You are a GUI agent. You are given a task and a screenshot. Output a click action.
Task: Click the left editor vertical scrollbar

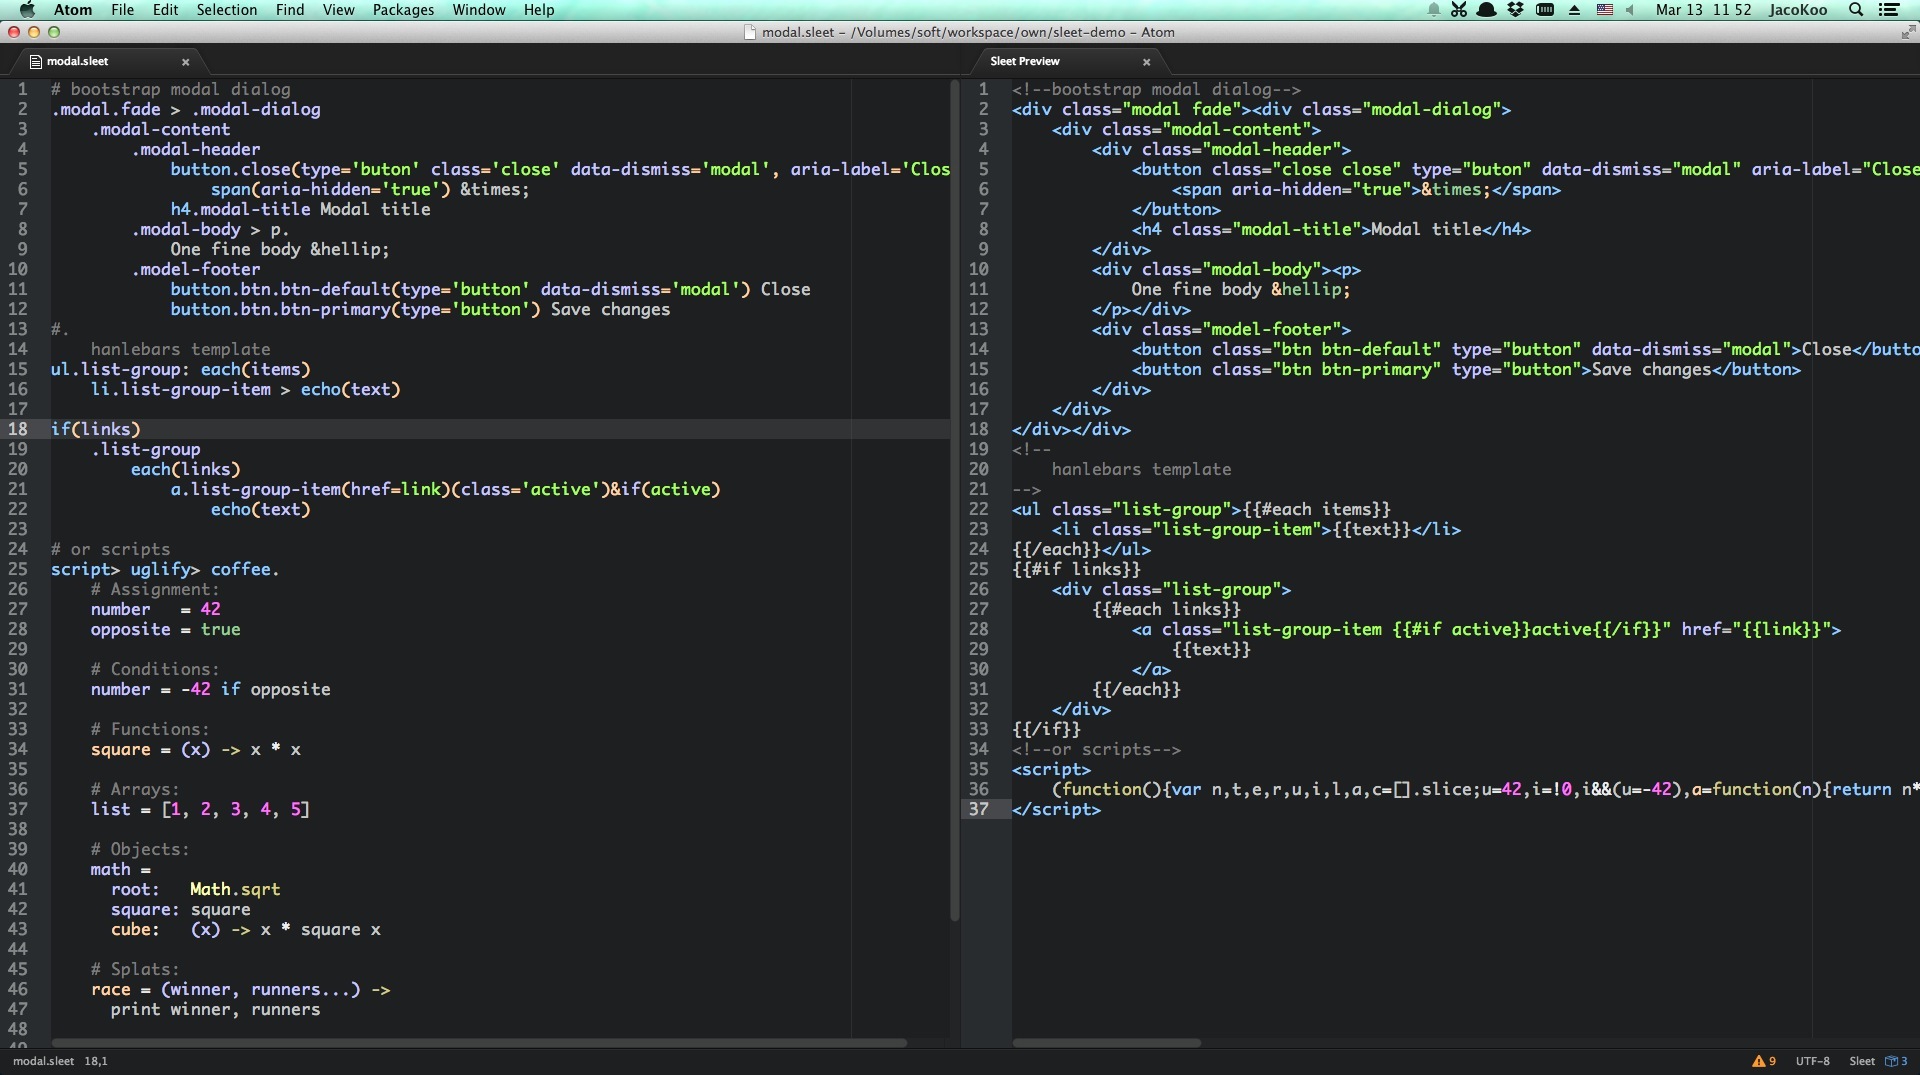(954, 500)
